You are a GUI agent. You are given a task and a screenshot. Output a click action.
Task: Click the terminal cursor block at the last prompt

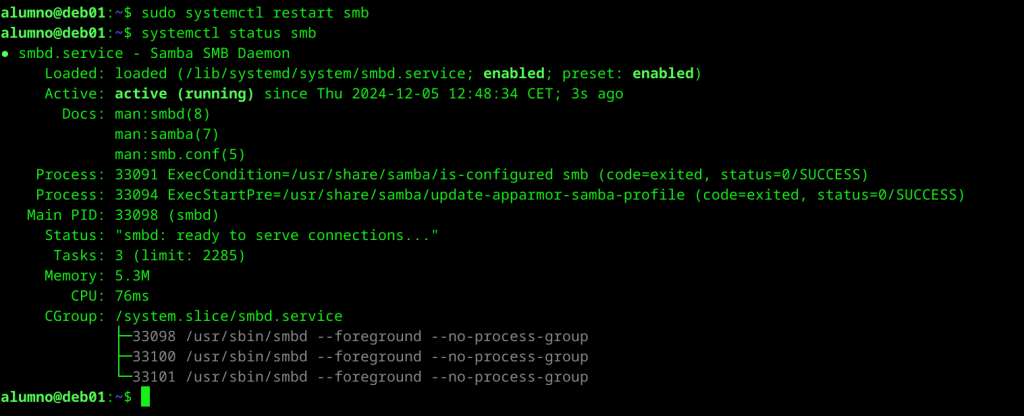[145, 397]
